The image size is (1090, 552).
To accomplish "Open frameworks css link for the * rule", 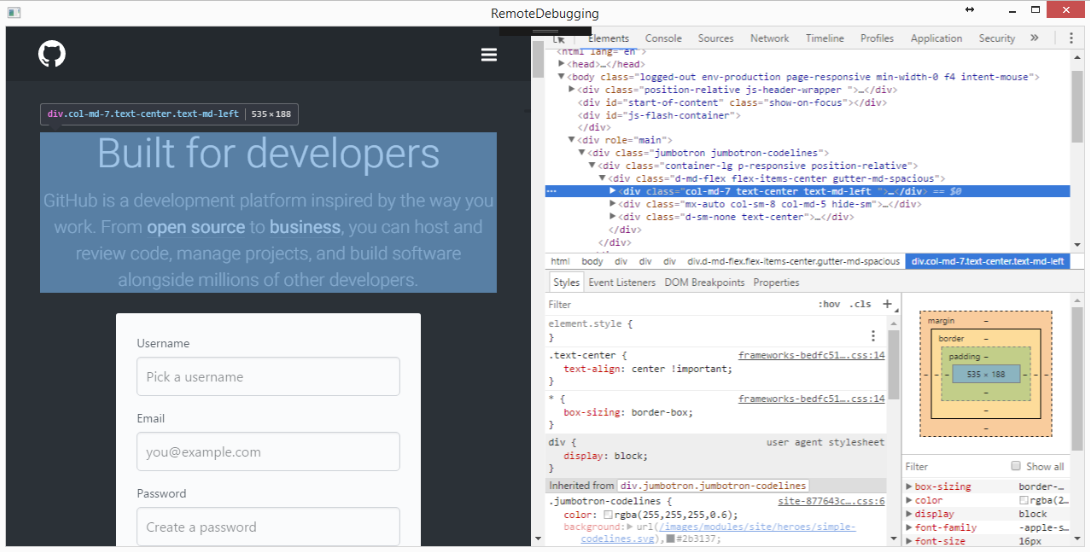I will pyautogui.click(x=811, y=398).
